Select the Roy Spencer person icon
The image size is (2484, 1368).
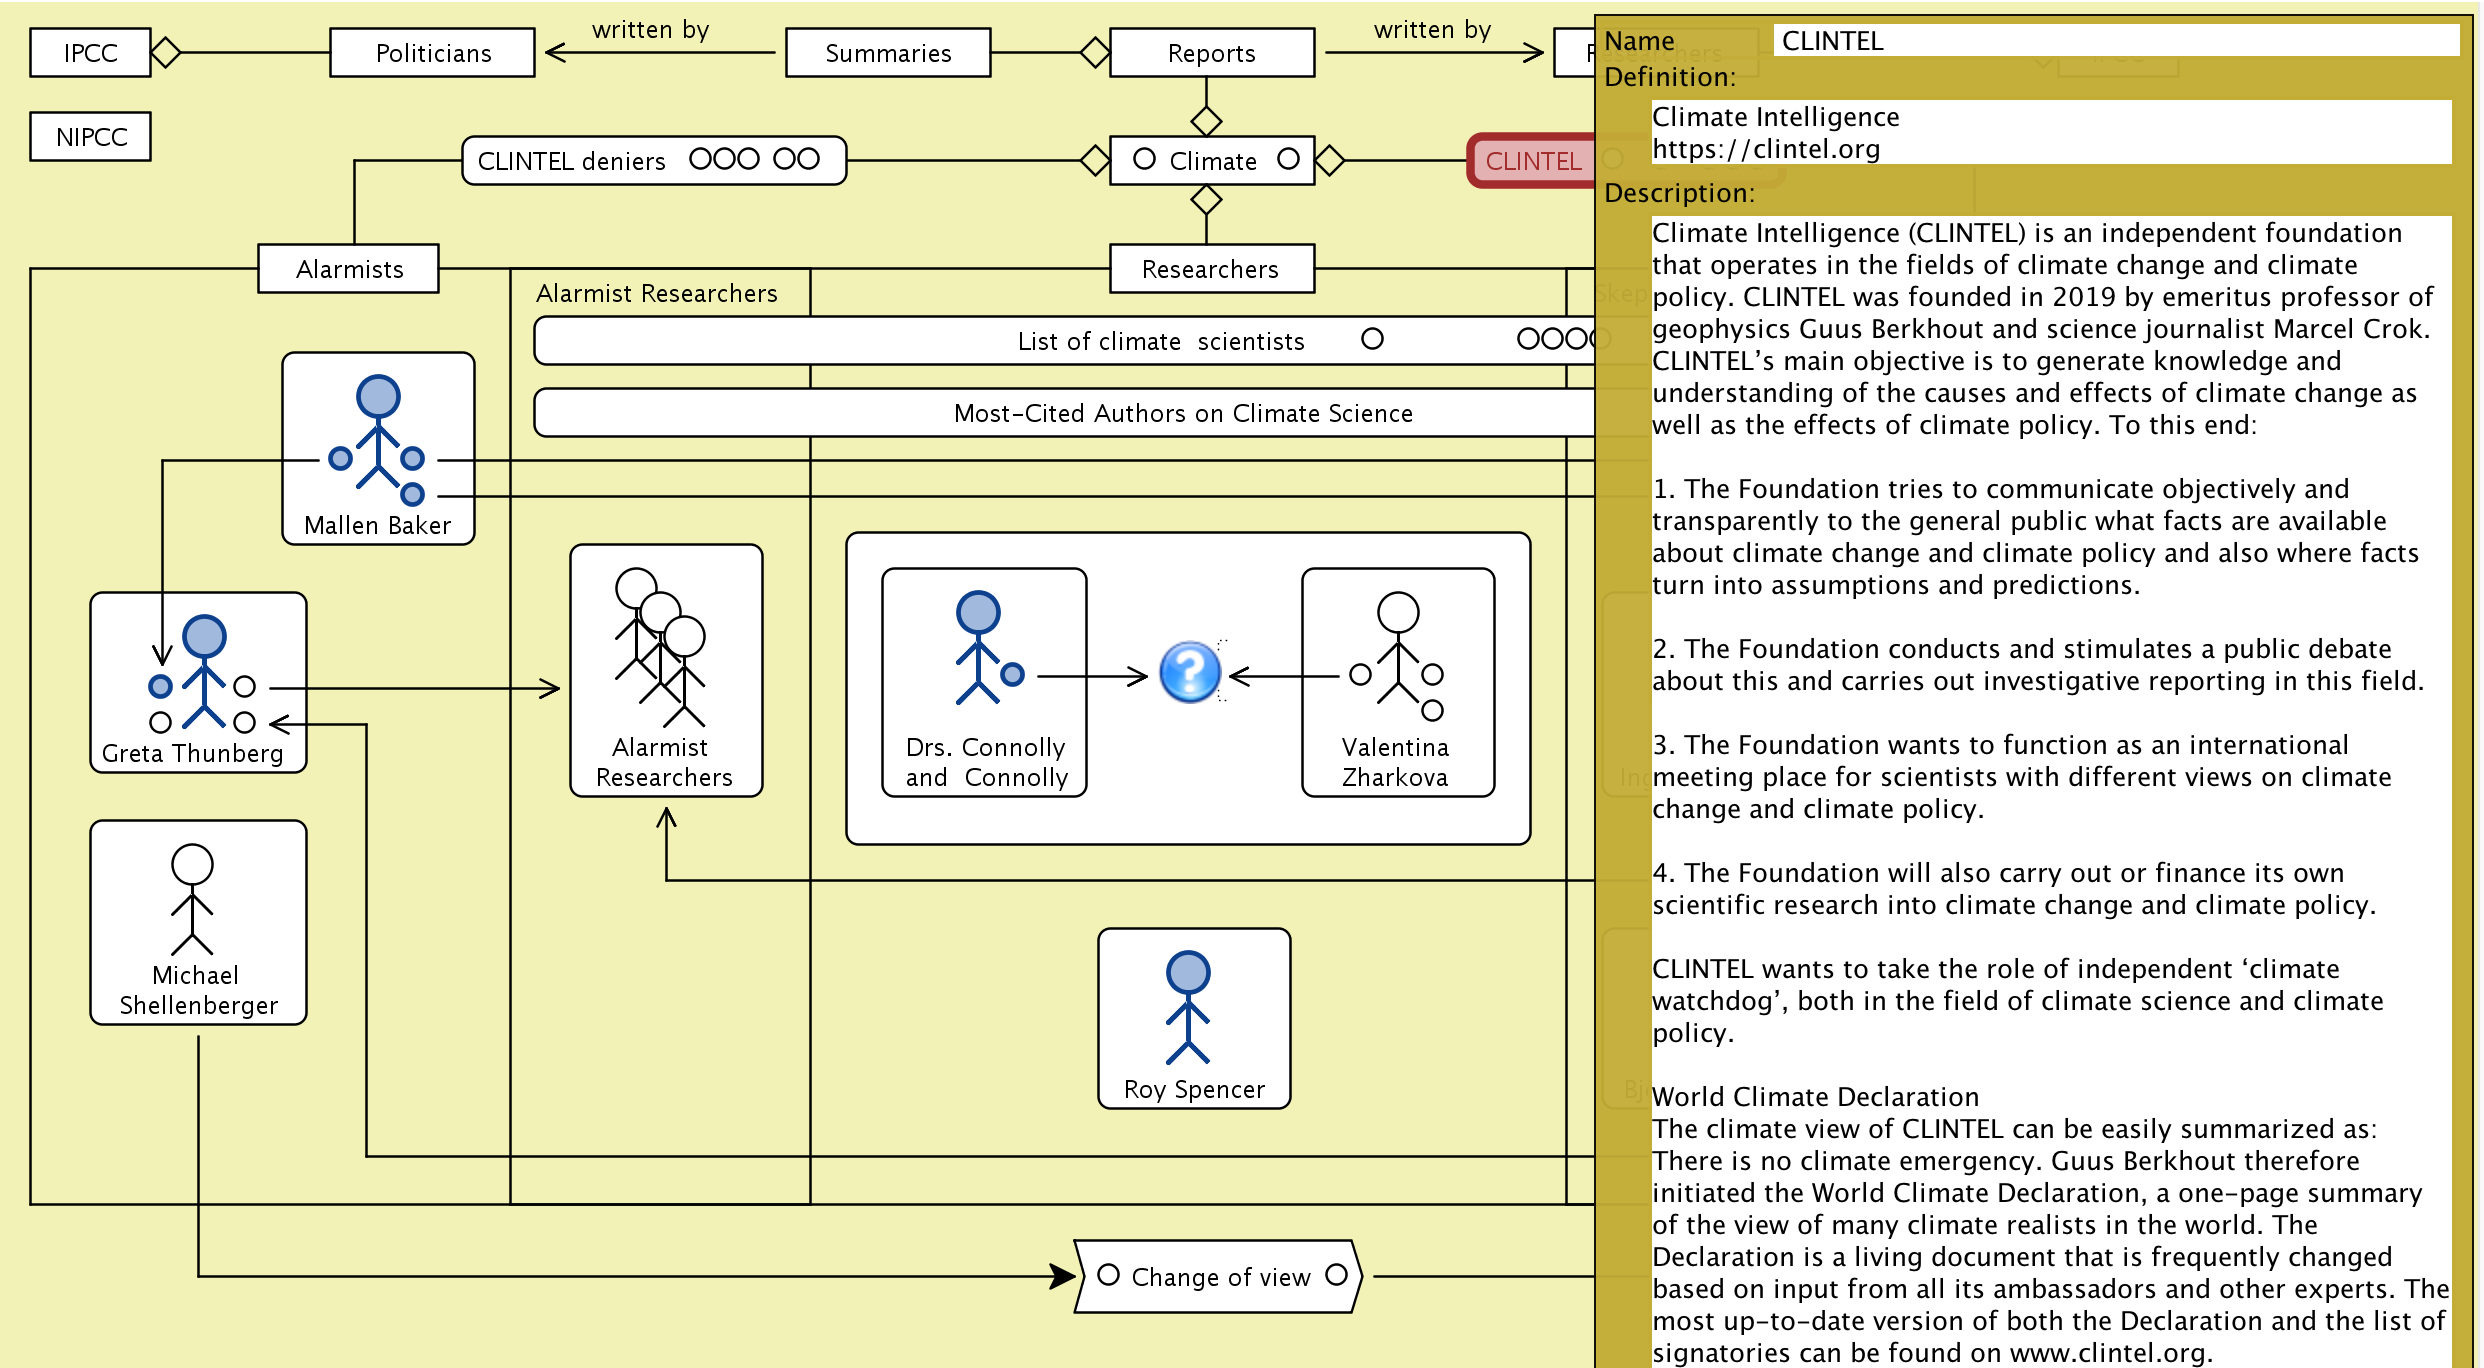pos(1188,1006)
